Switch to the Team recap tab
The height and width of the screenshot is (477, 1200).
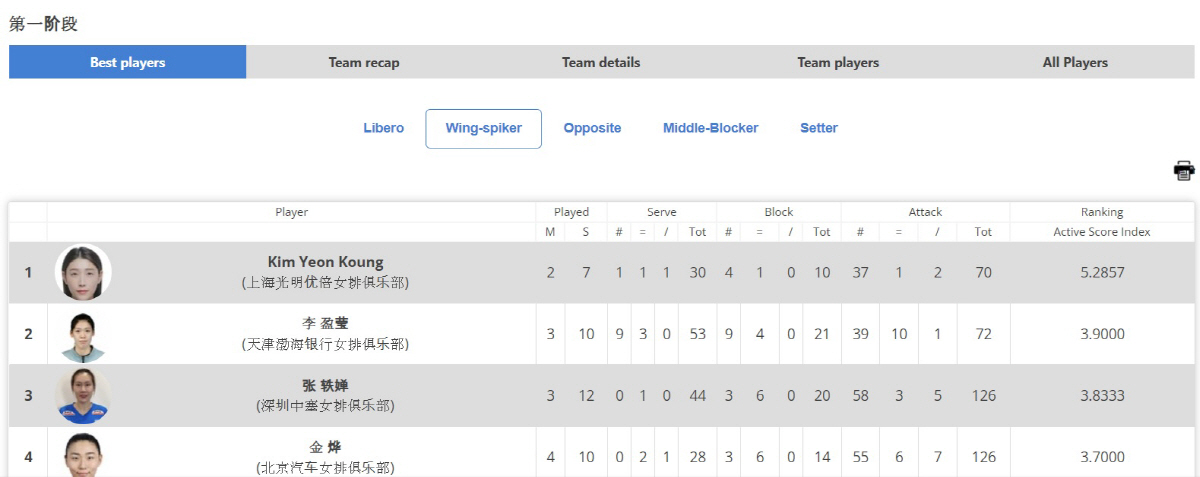[364, 62]
